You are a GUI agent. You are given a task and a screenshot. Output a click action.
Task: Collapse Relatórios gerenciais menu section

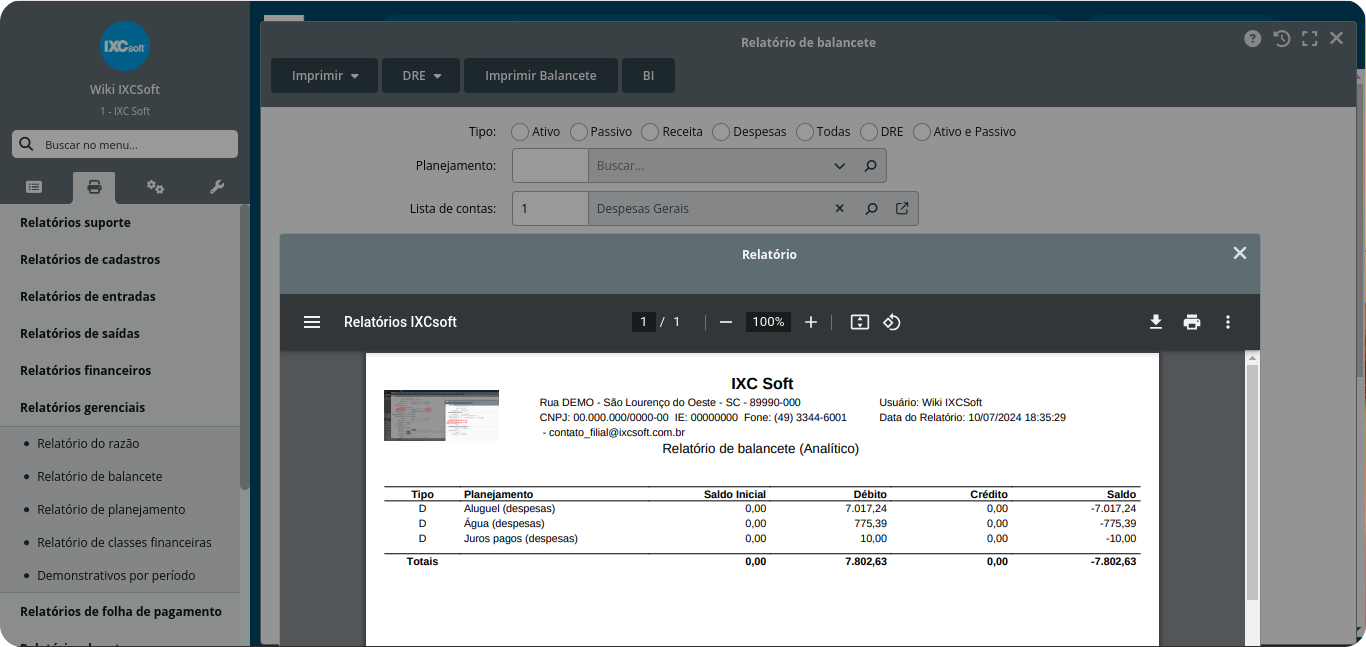click(120, 407)
